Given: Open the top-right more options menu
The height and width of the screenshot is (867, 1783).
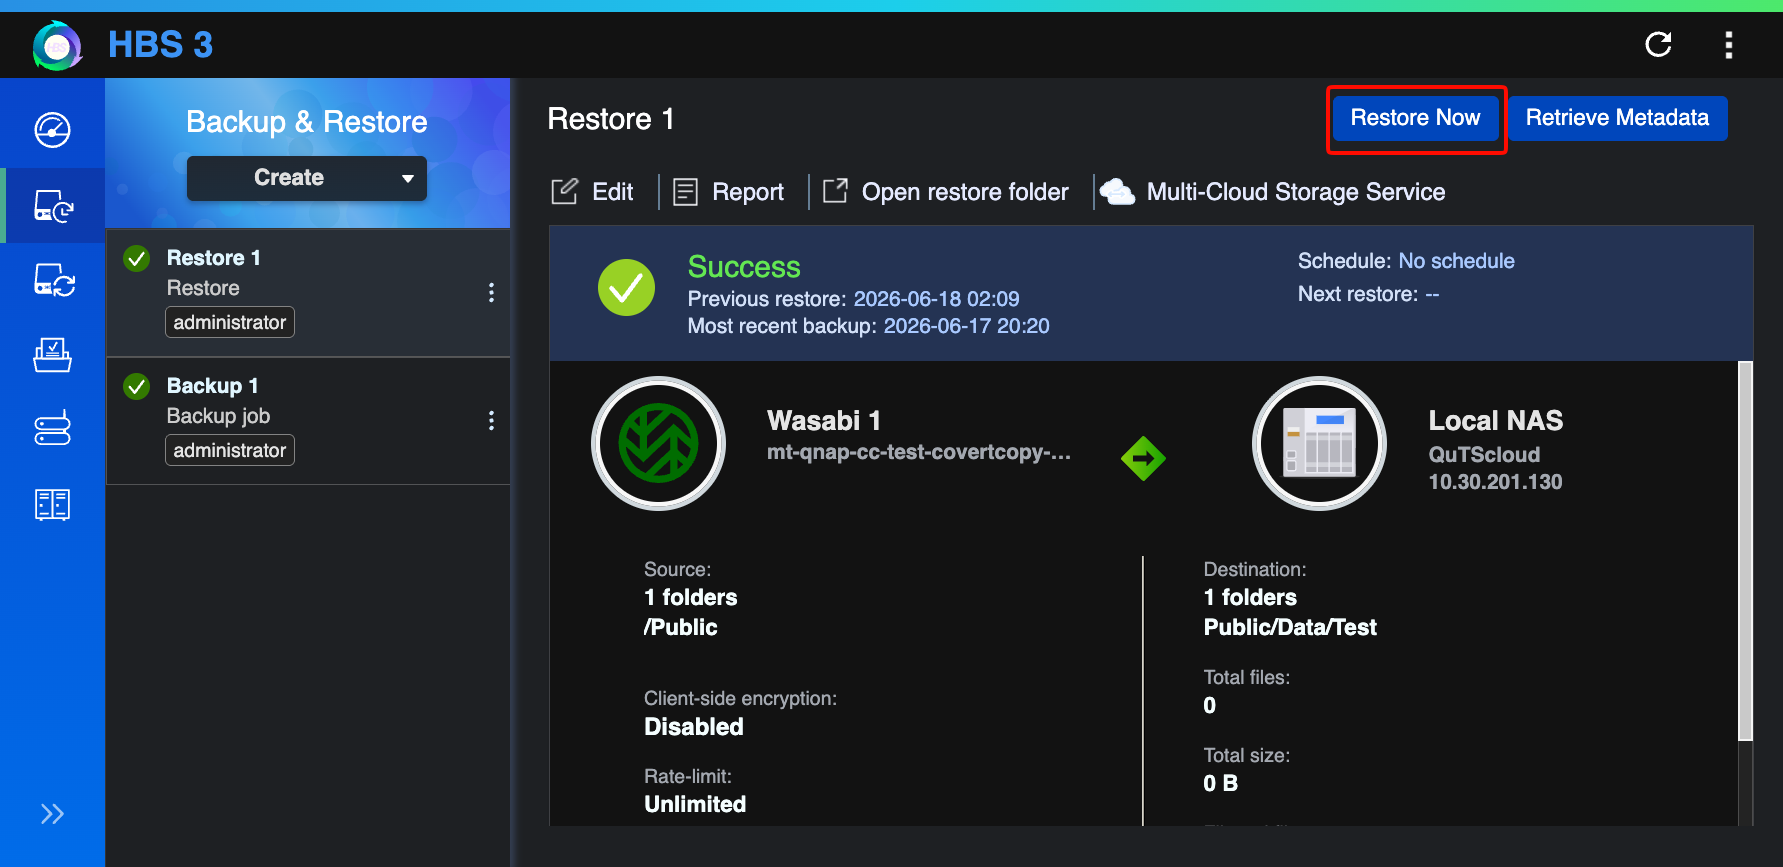Looking at the screenshot, I should [x=1728, y=44].
